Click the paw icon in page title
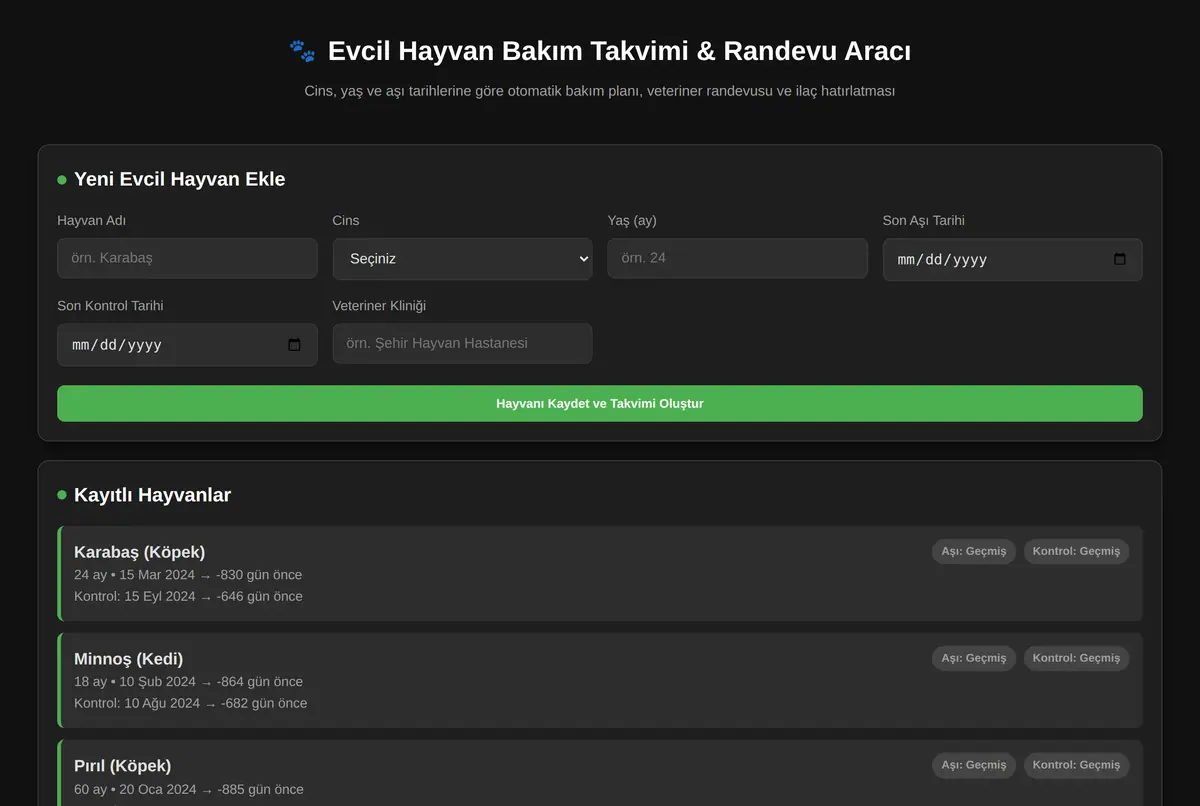 302,50
